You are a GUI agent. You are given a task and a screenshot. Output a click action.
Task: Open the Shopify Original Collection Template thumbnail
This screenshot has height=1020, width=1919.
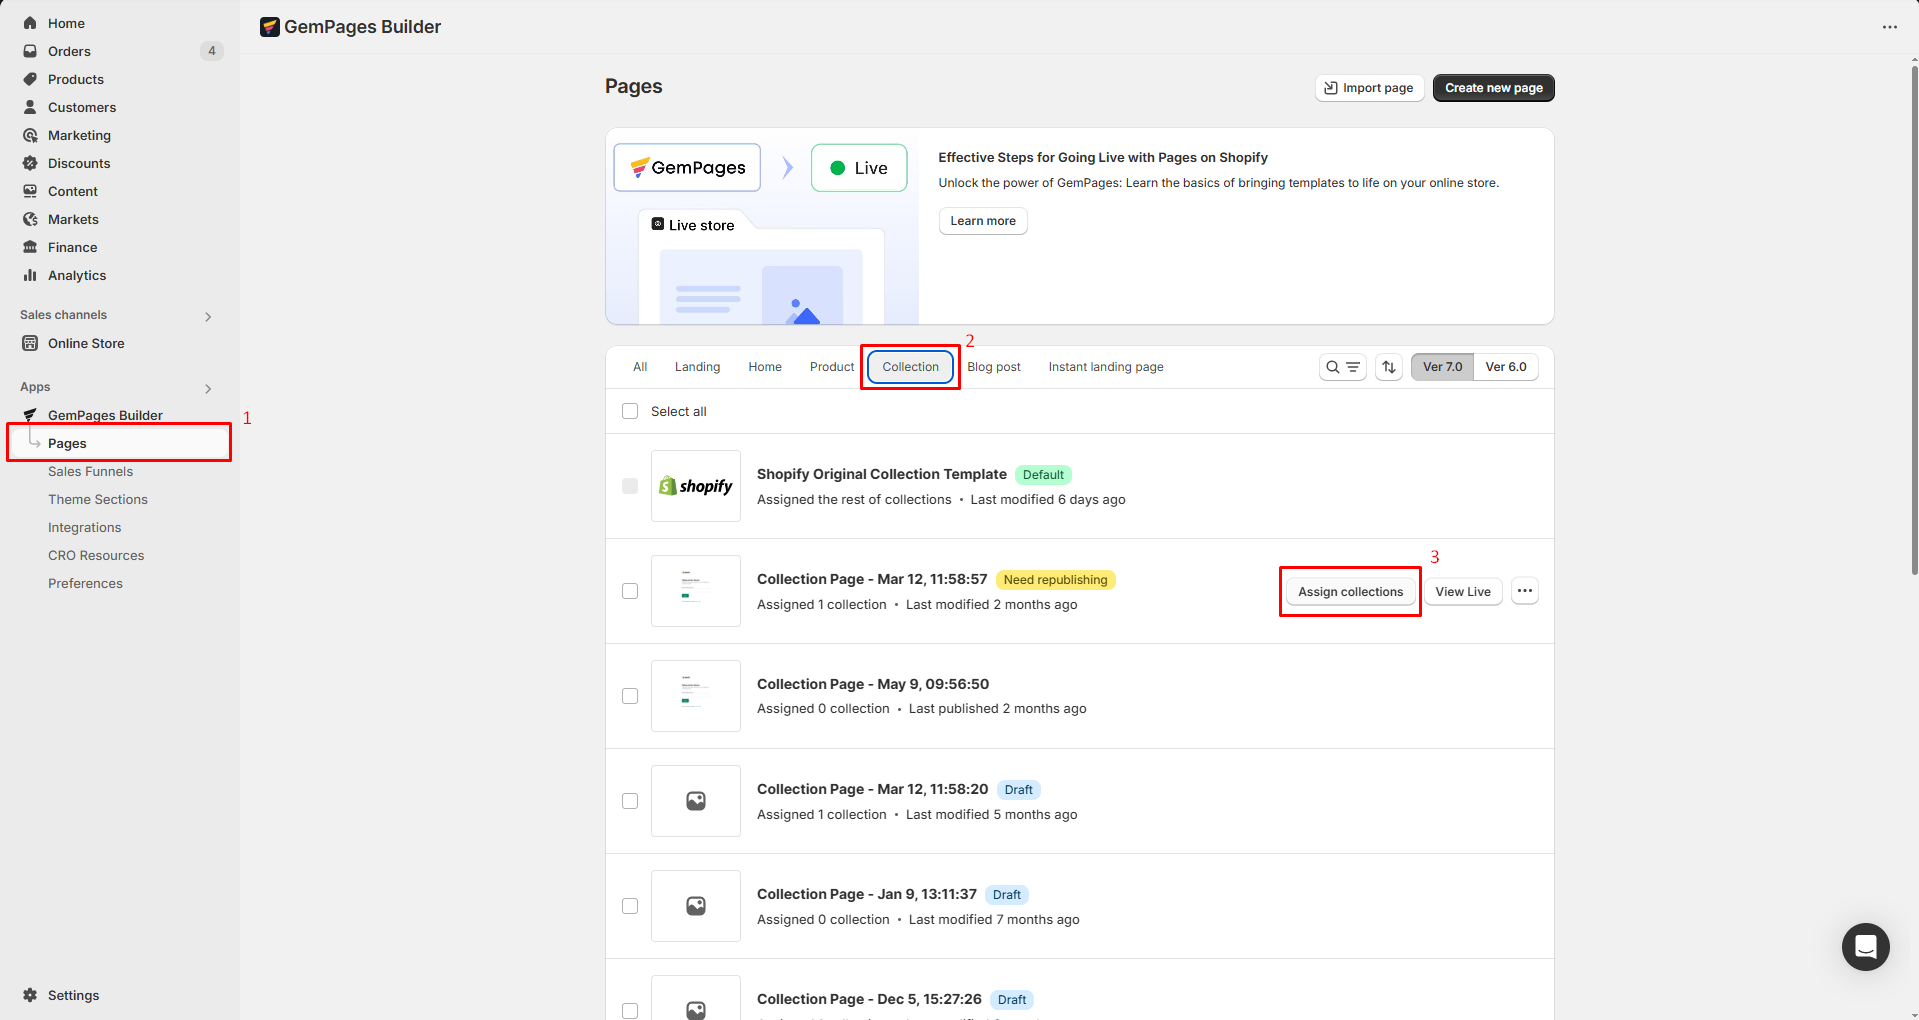coord(696,486)
